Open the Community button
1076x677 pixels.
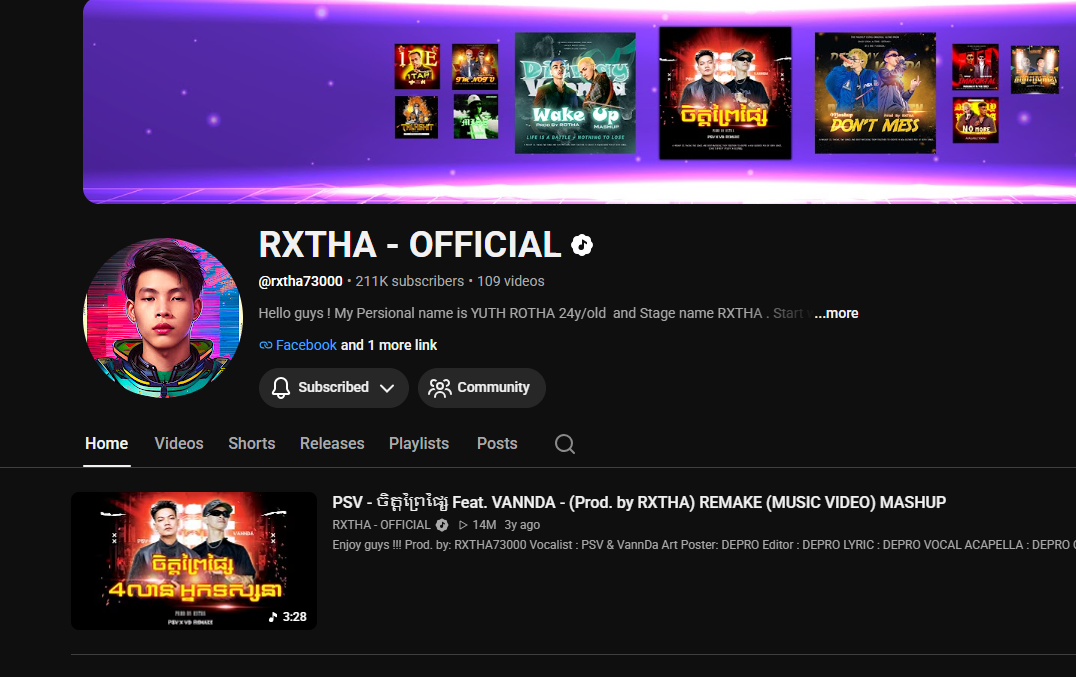(x=482, y=388)
